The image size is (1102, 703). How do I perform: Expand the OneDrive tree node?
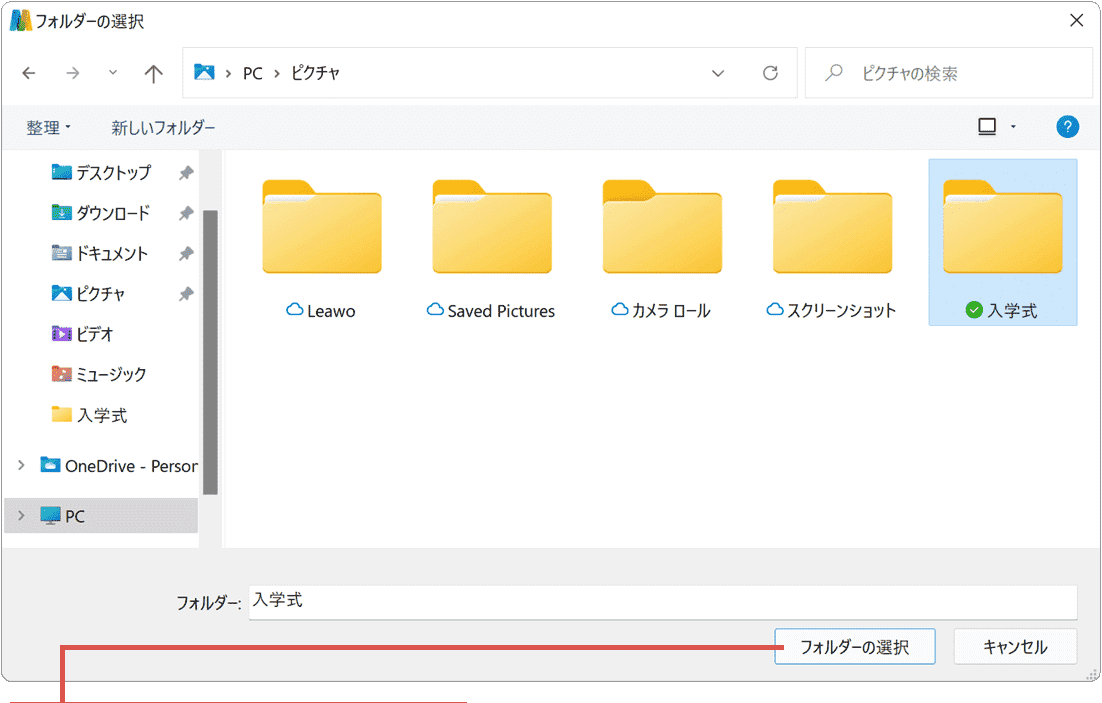pos(21,465)
